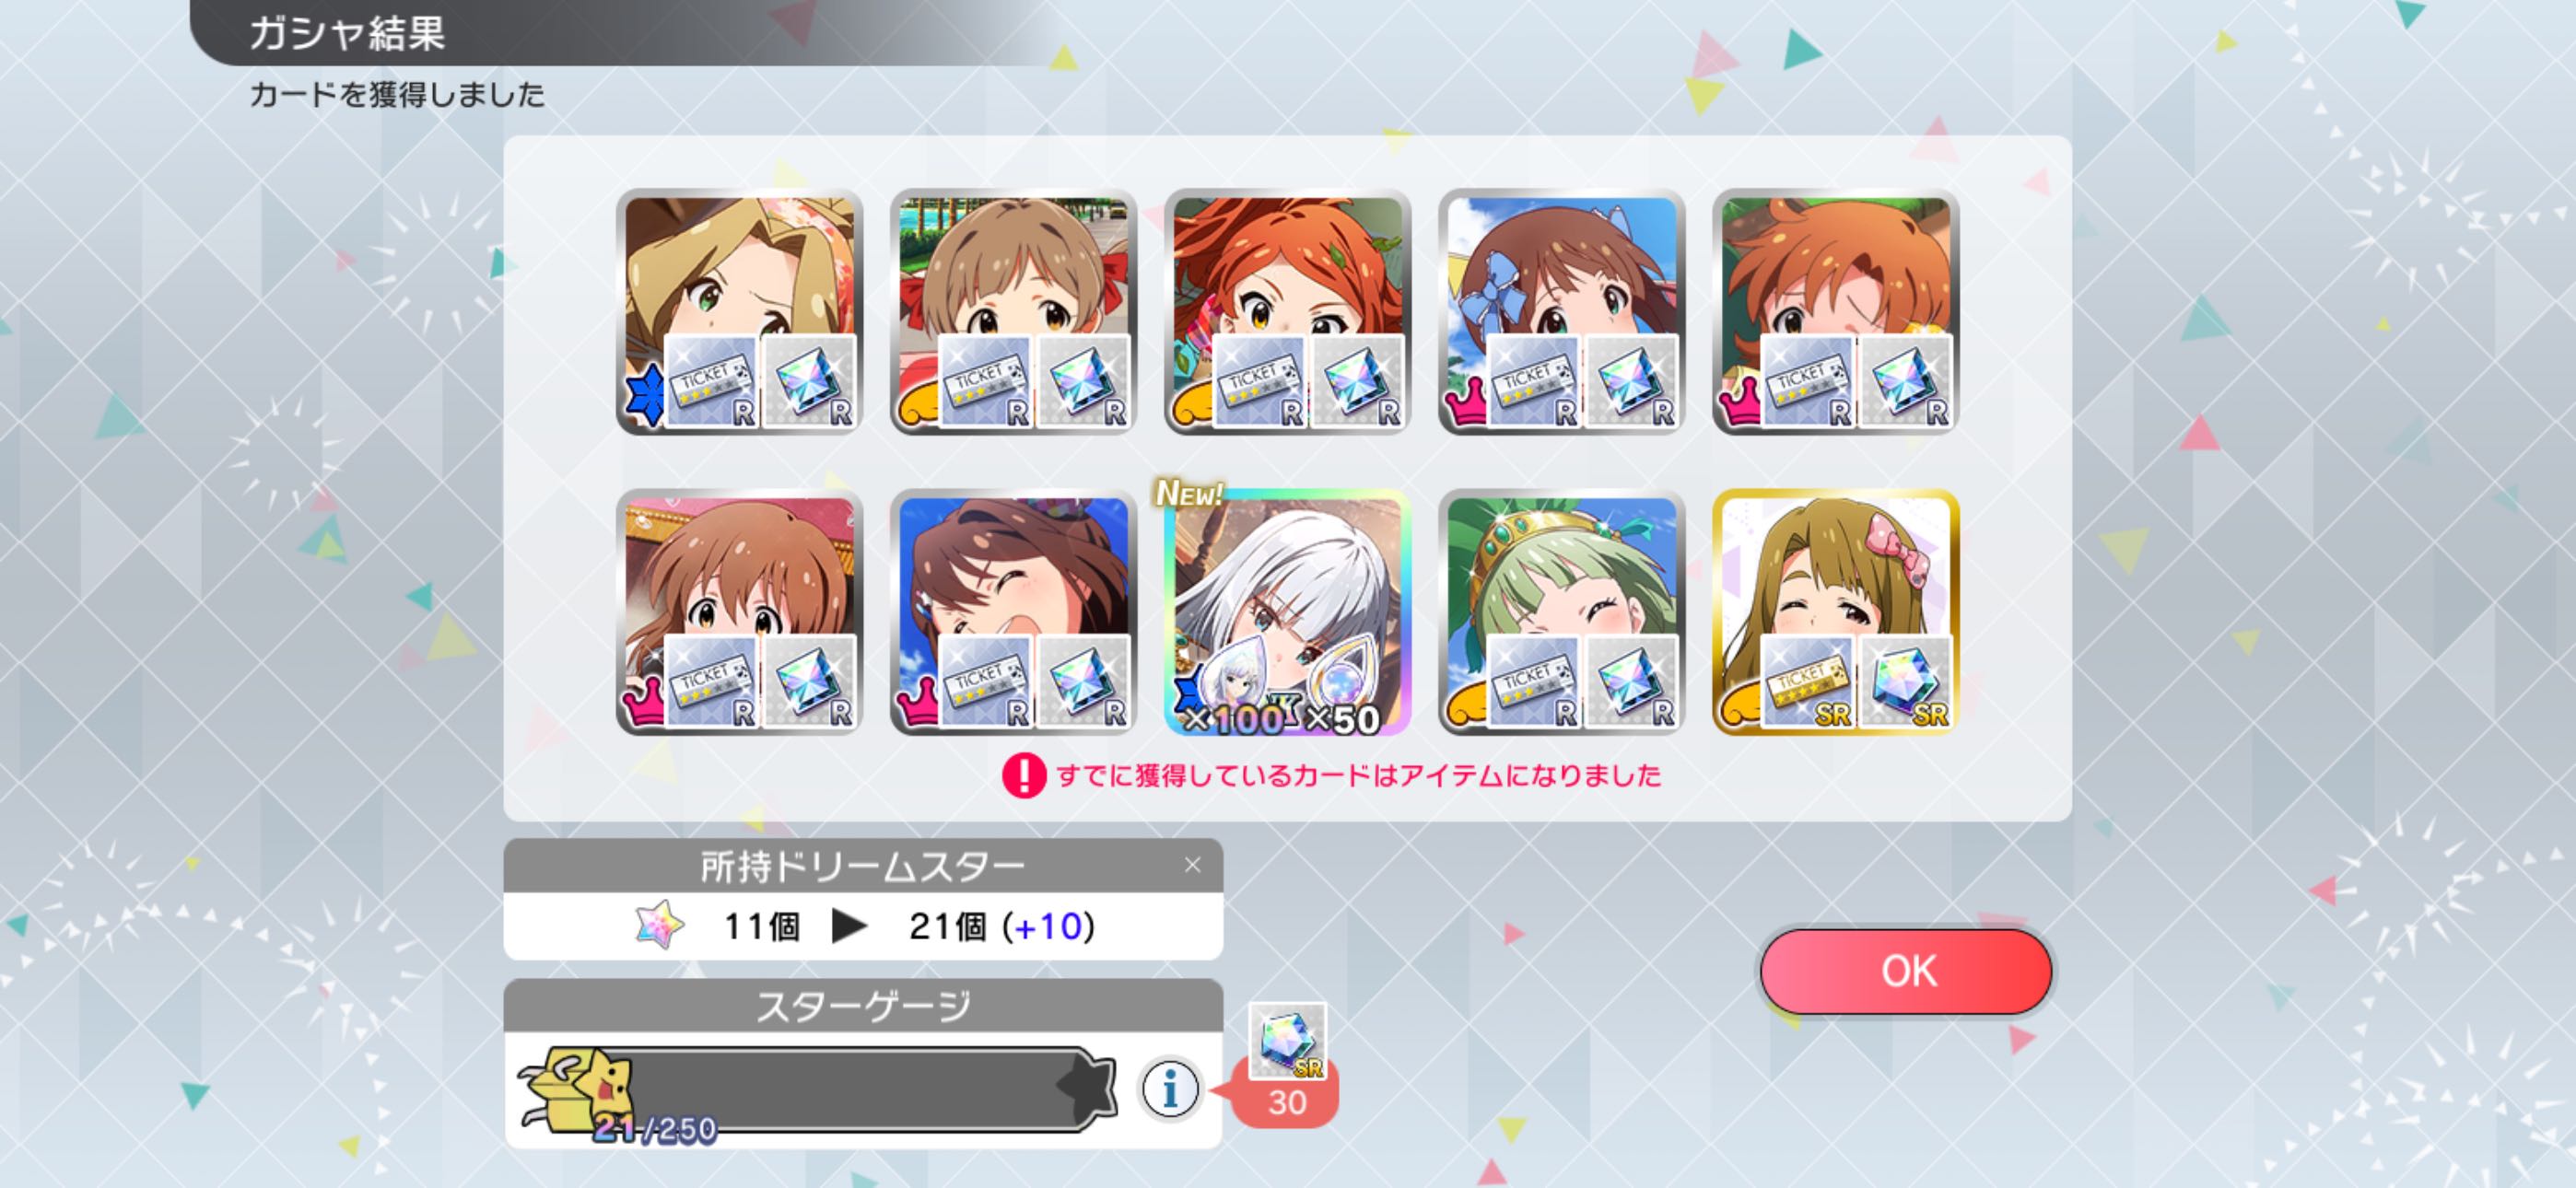Close the 所持ドリームスター panel
The width and height of the screenshot is (2576, 1188).
coord(1192,865)
